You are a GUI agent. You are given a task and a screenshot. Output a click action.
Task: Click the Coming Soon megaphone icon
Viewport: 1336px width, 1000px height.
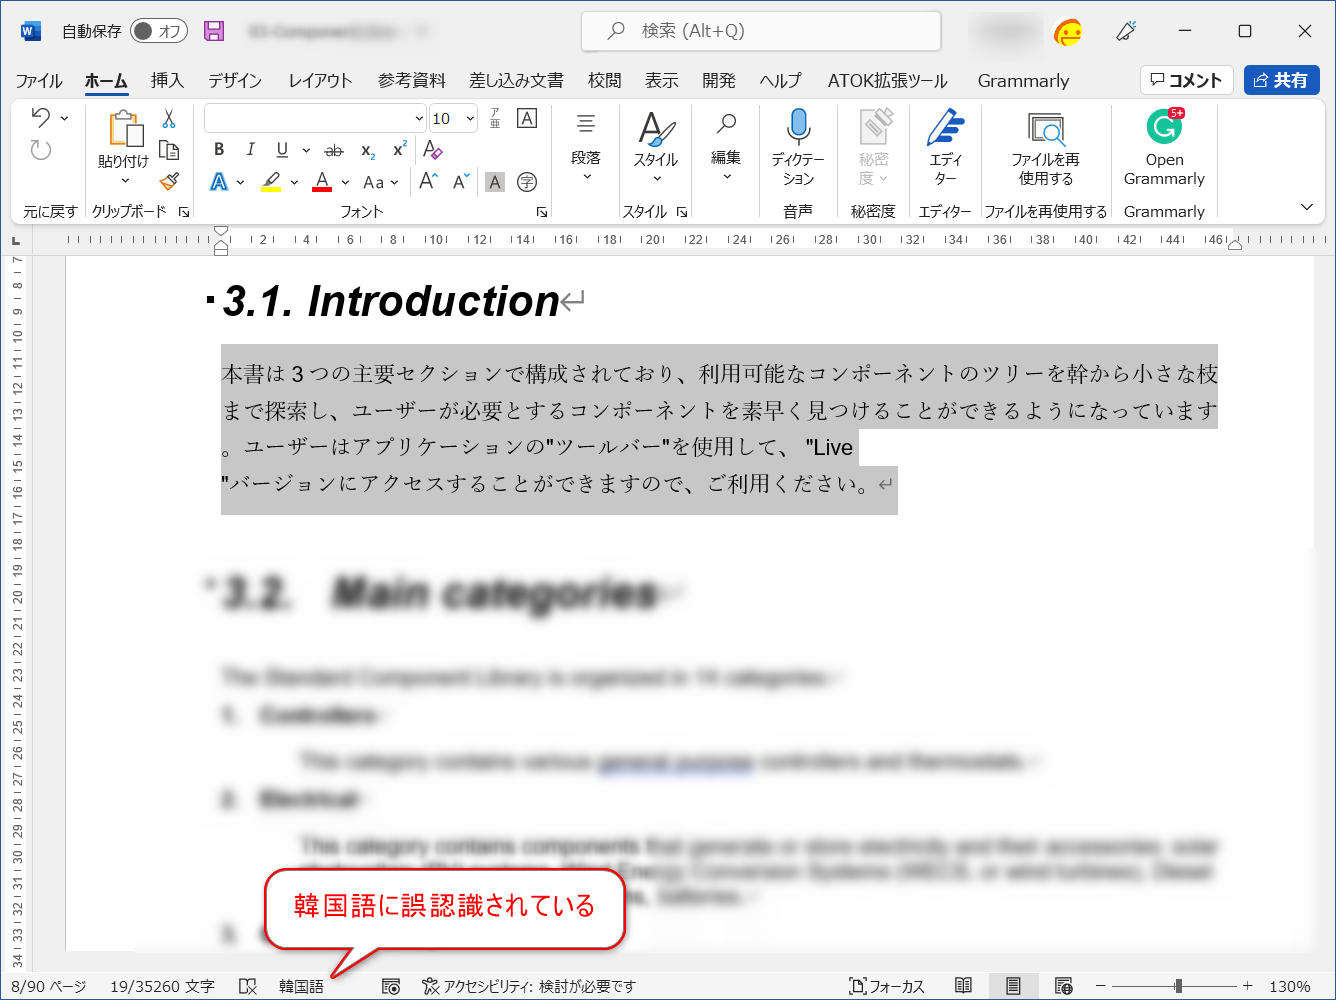coord(1126,31)
